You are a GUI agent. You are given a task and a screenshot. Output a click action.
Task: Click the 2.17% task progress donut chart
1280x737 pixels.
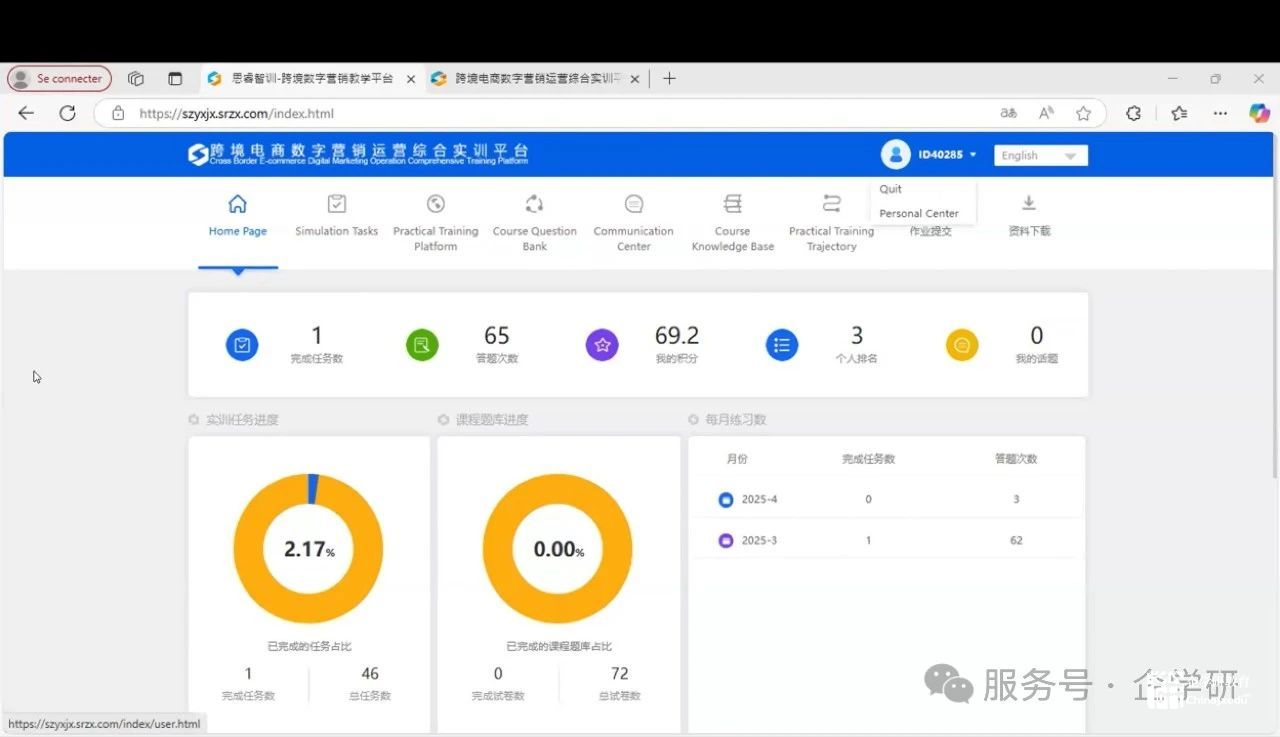[308, 548]
